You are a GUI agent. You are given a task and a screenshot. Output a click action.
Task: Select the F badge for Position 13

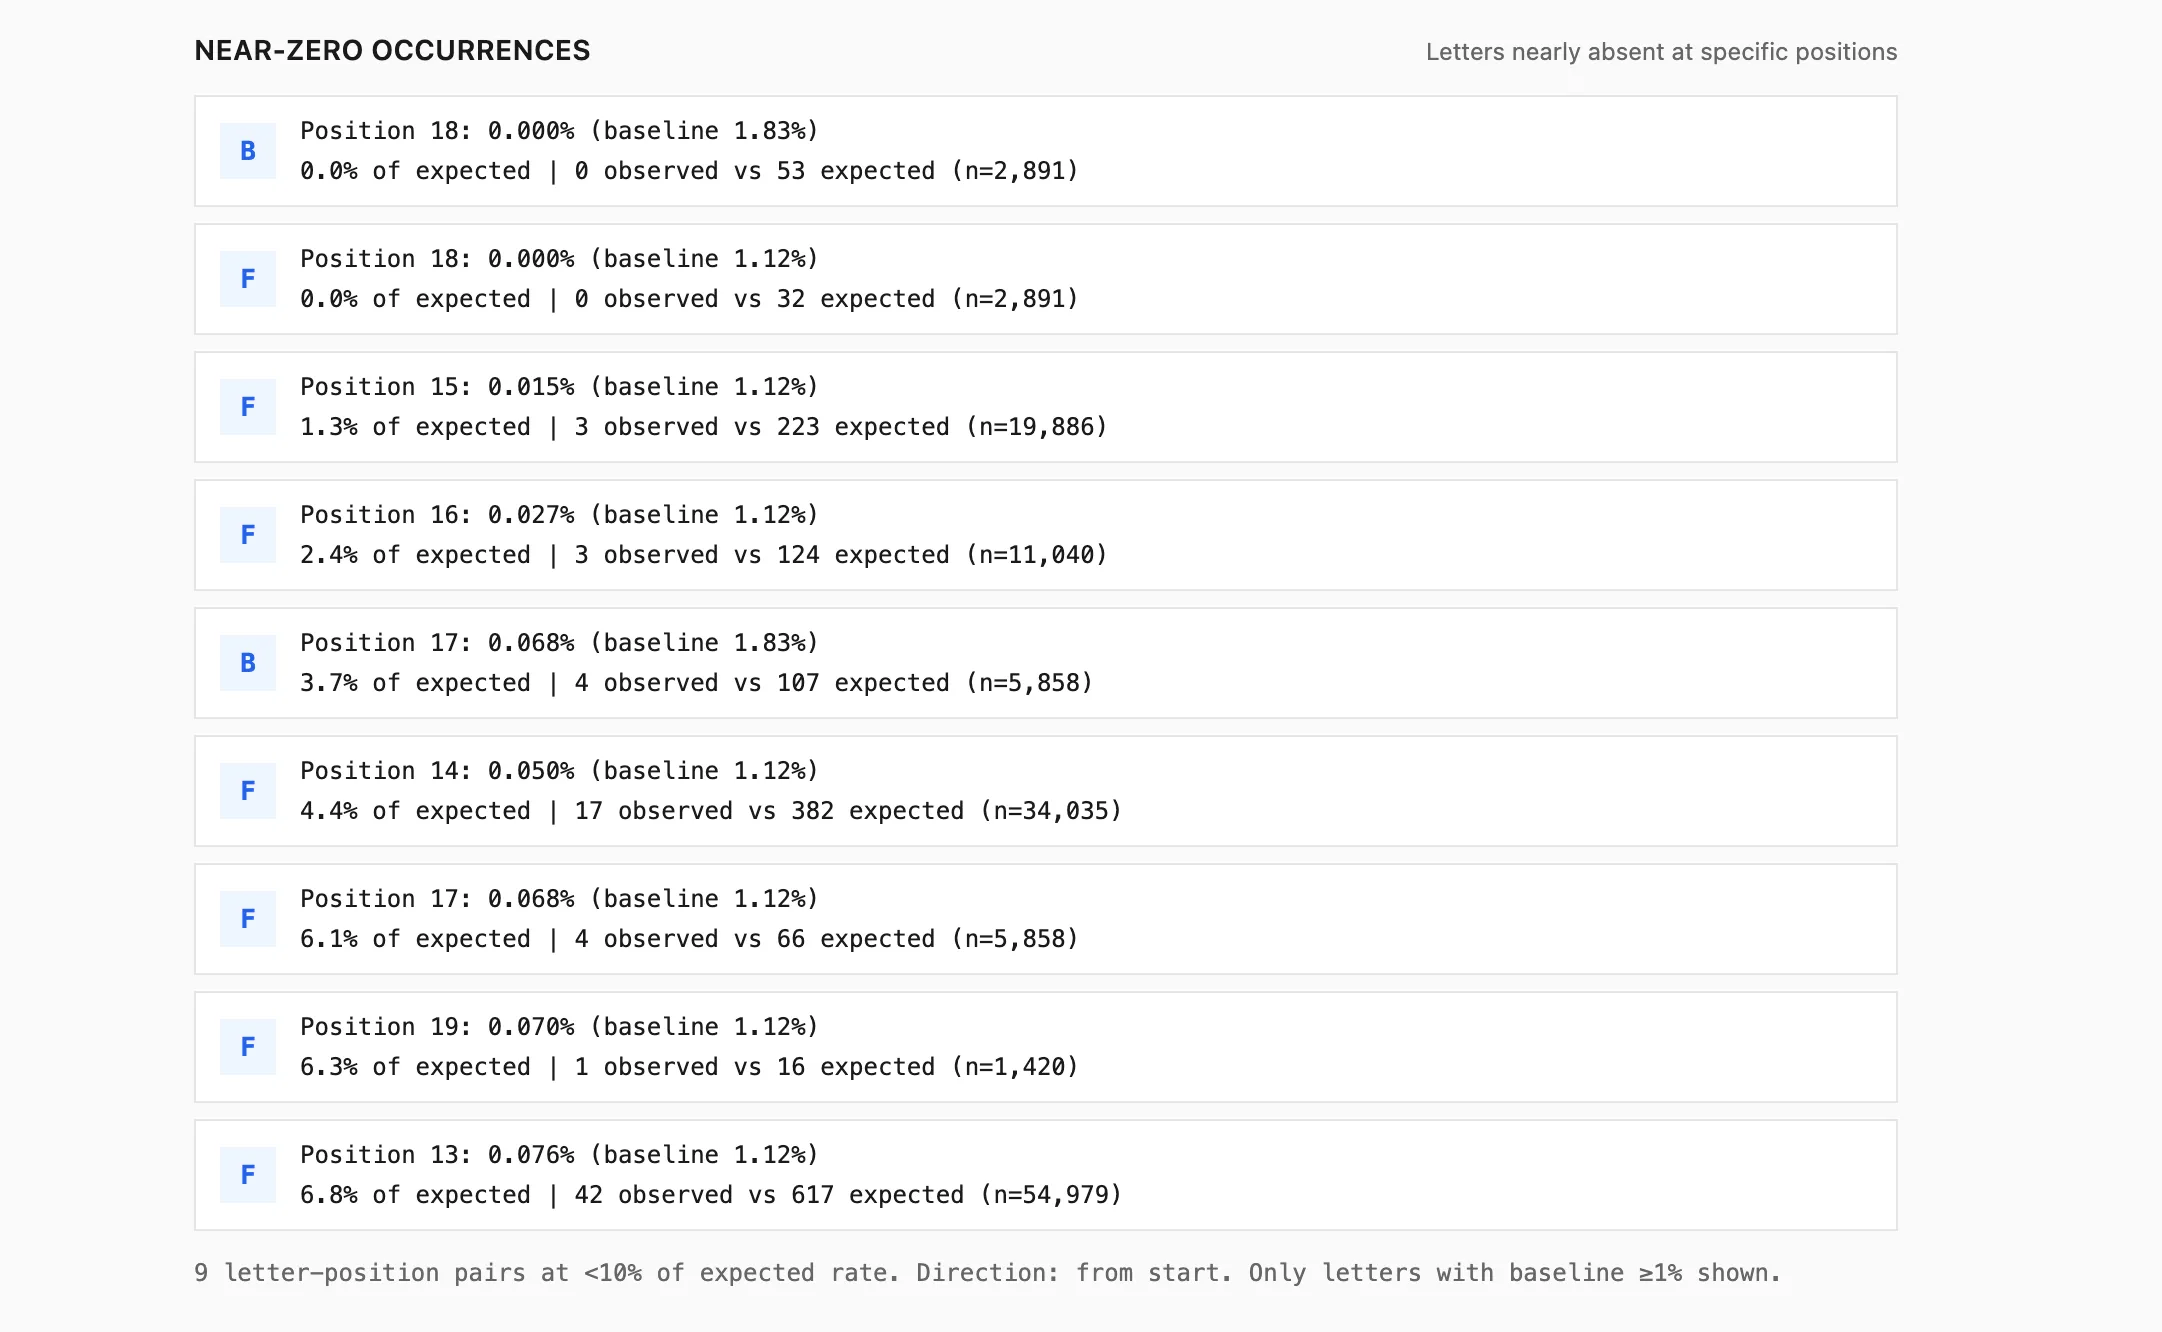pyautogui.click(x=248, y=1175)
